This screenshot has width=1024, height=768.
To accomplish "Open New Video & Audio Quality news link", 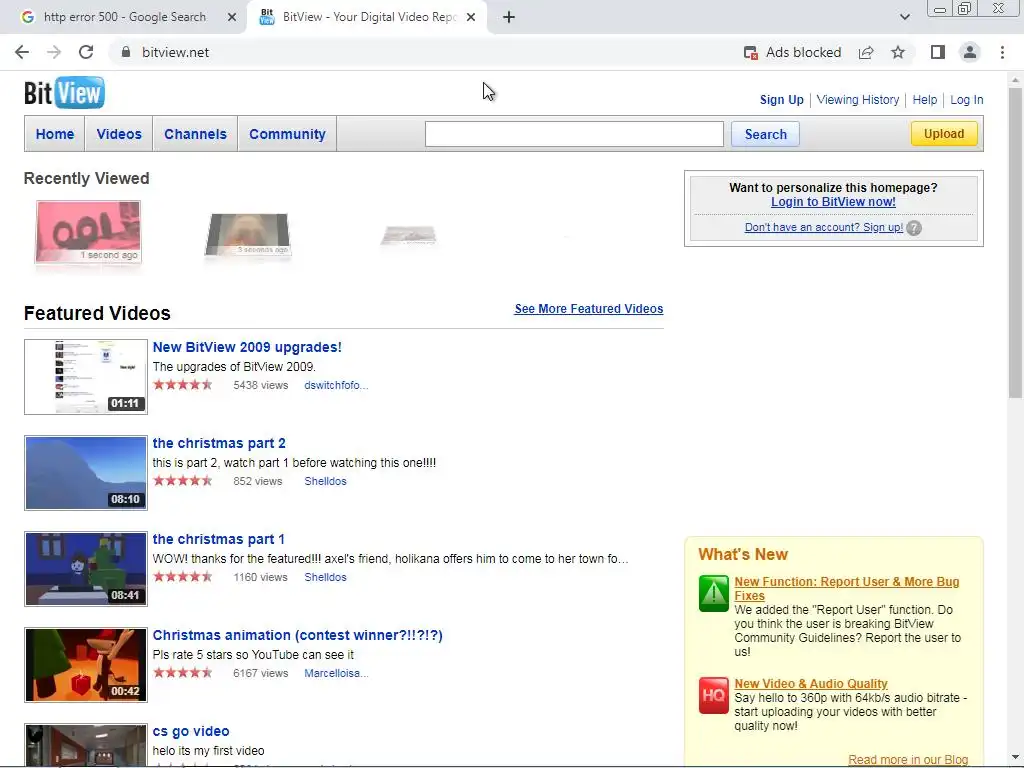I will point(810,684).
